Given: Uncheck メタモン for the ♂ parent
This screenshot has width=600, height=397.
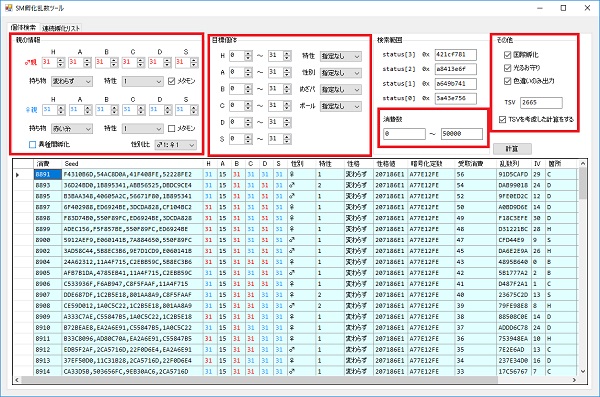Looking at the screenshot, I should point(171,81).
